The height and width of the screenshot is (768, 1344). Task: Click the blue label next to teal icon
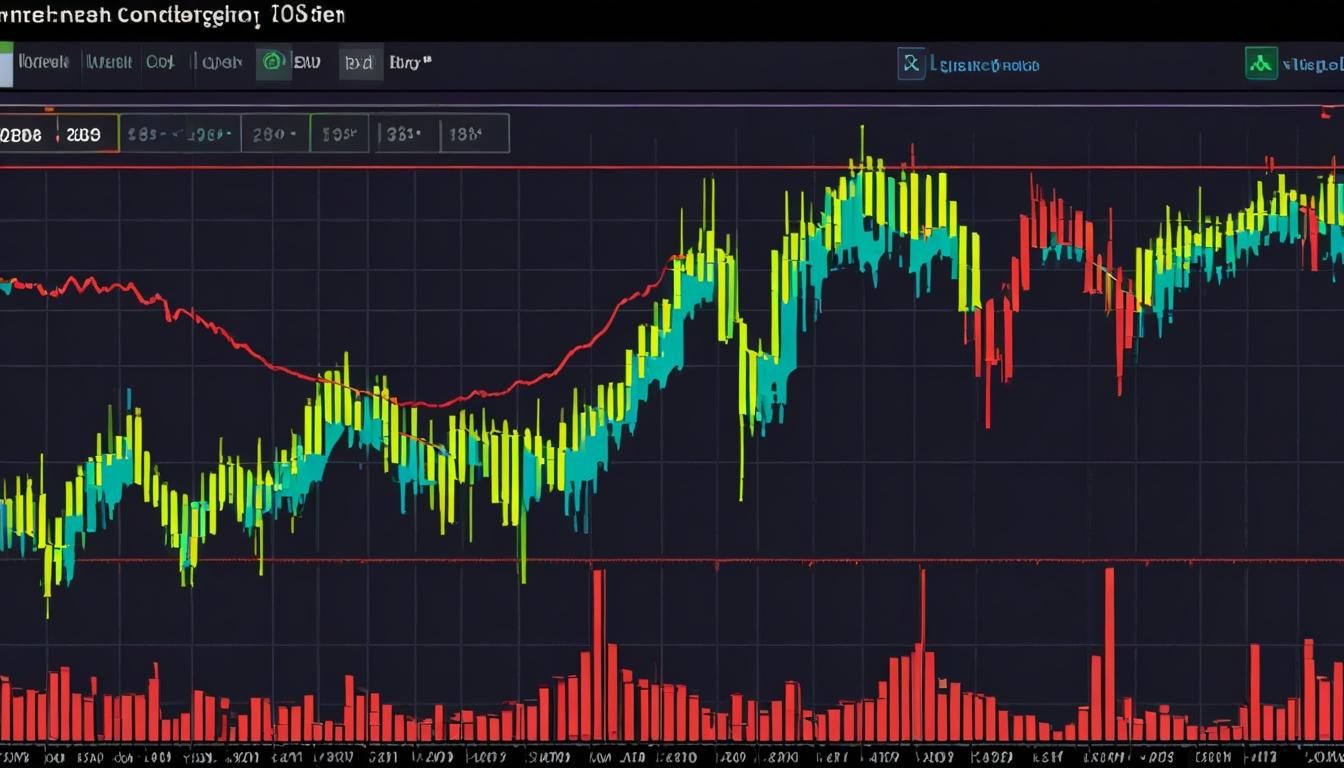pos(985,65)
